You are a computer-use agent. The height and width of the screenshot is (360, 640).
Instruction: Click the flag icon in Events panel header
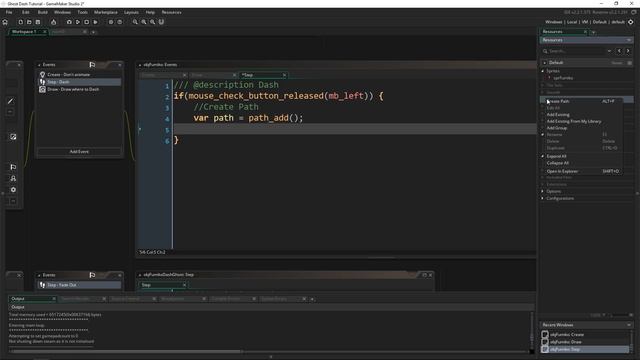click(92, 64)
